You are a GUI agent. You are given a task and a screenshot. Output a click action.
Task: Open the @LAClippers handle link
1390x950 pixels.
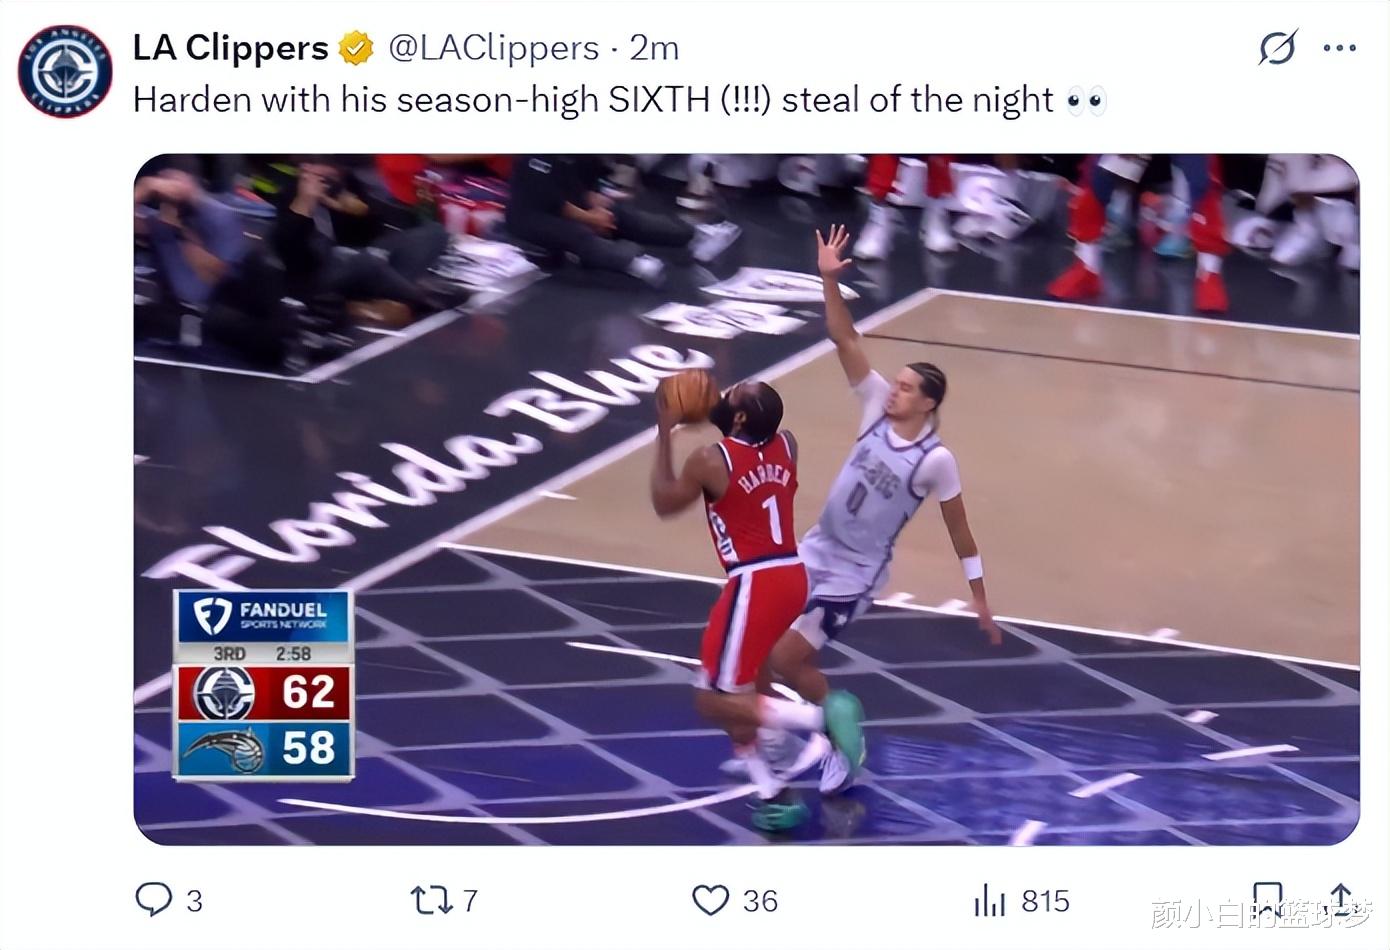[493, 47]
